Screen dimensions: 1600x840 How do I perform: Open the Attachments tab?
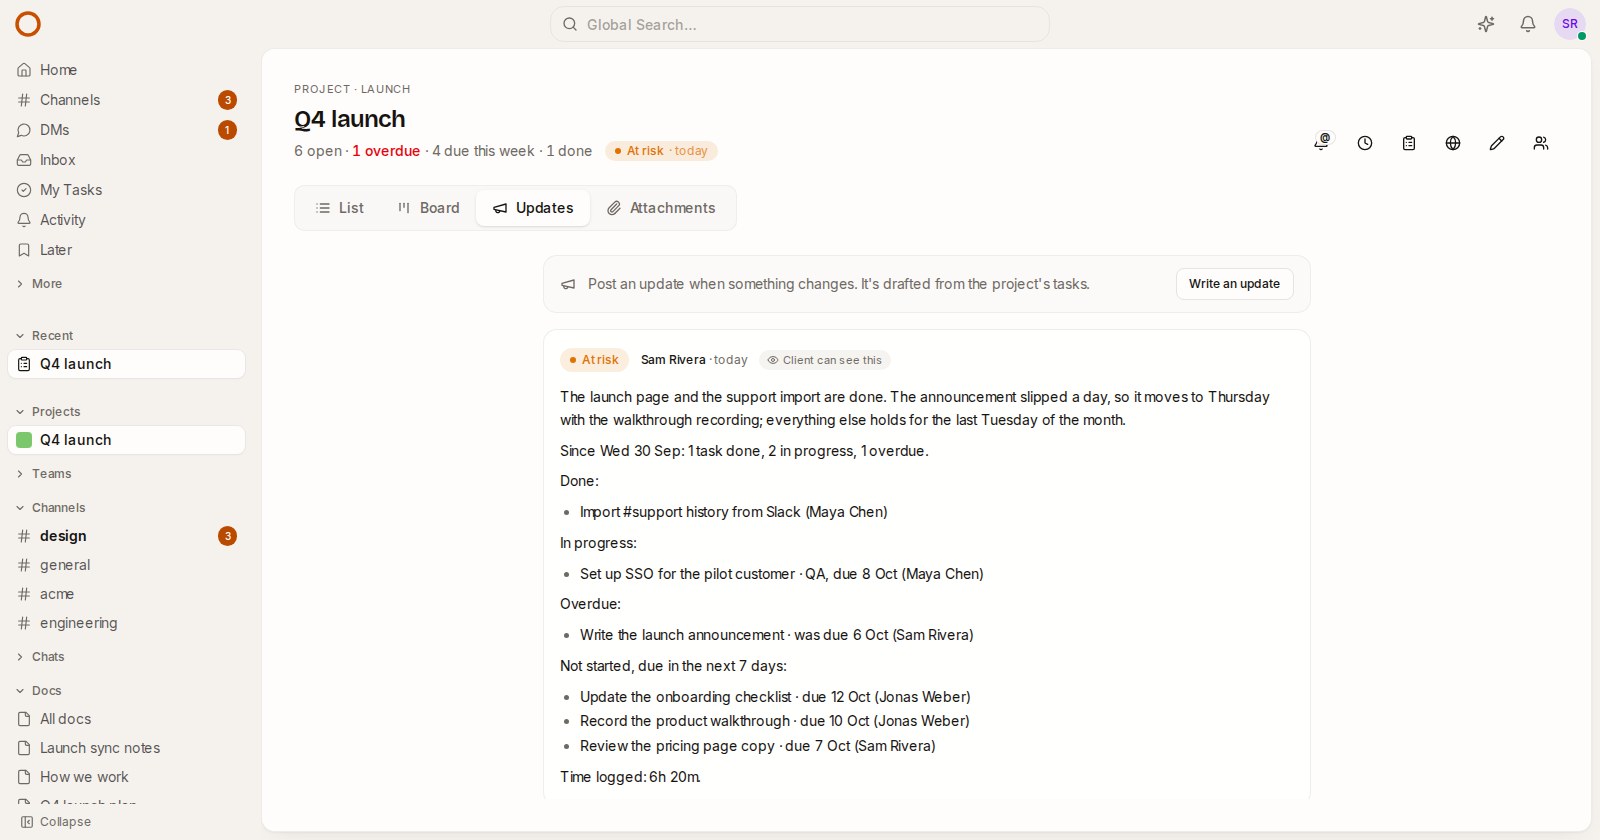pos(661,208)
